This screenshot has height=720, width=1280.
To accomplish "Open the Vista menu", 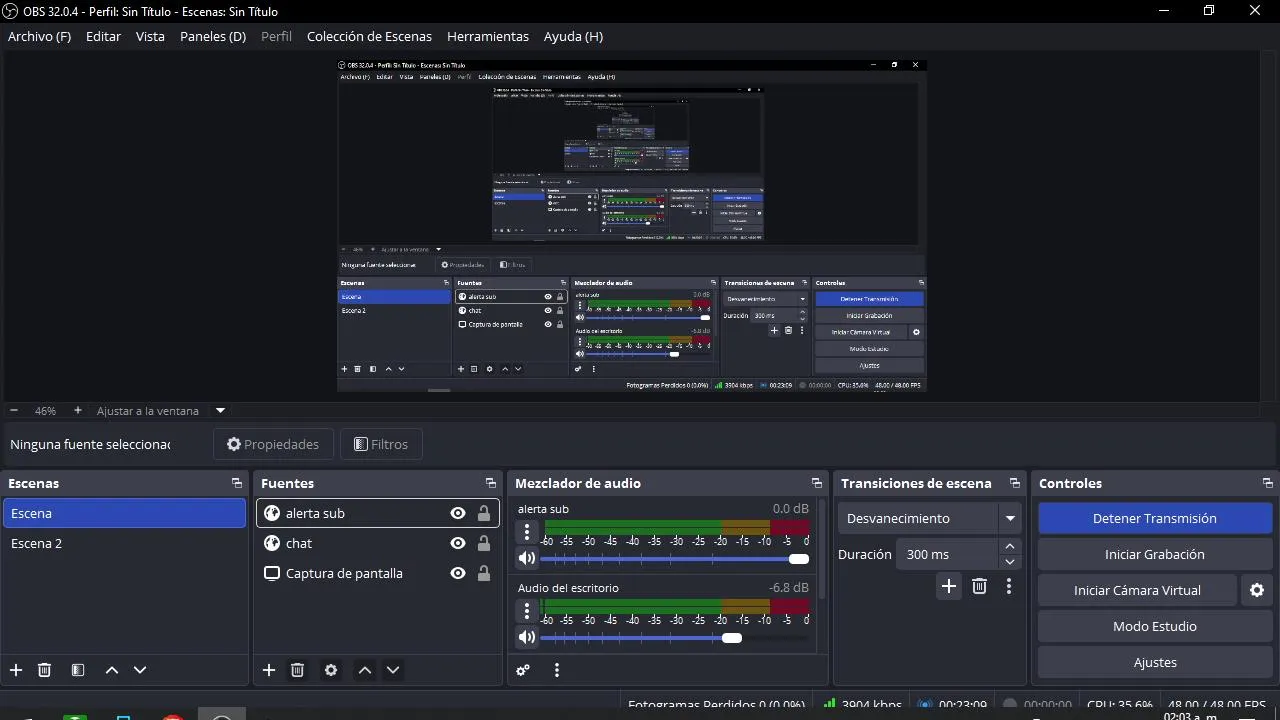I will (150, 36).
